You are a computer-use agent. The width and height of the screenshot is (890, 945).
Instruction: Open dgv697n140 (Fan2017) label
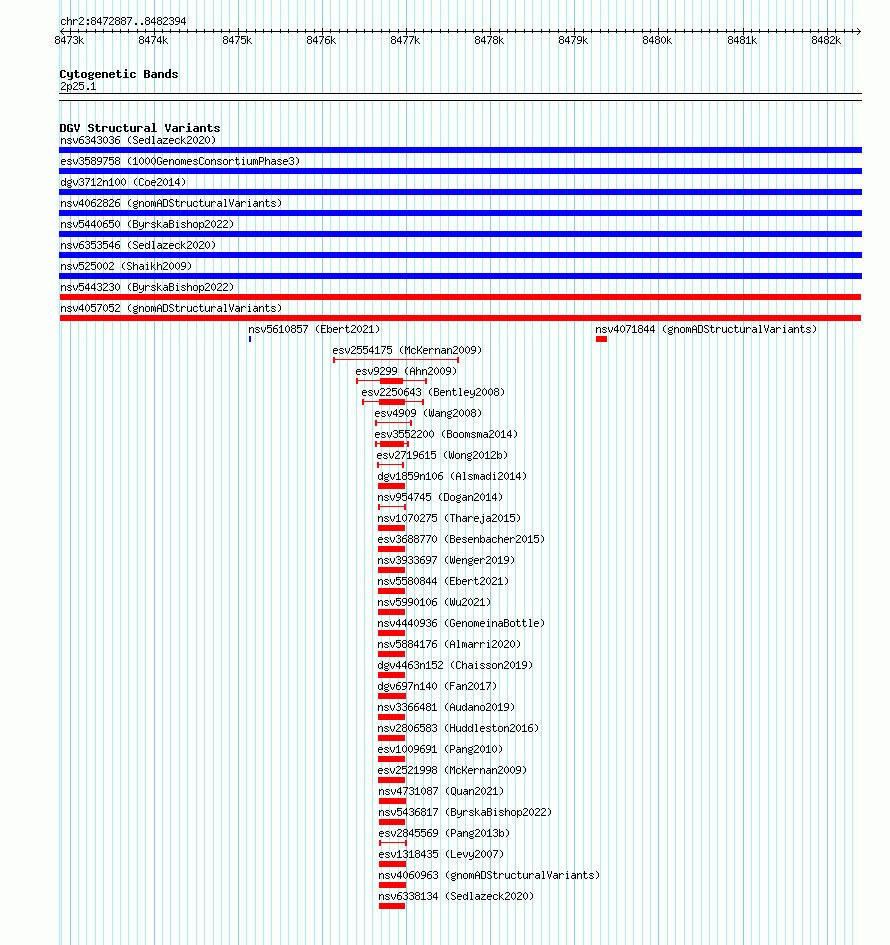[437, 686]
